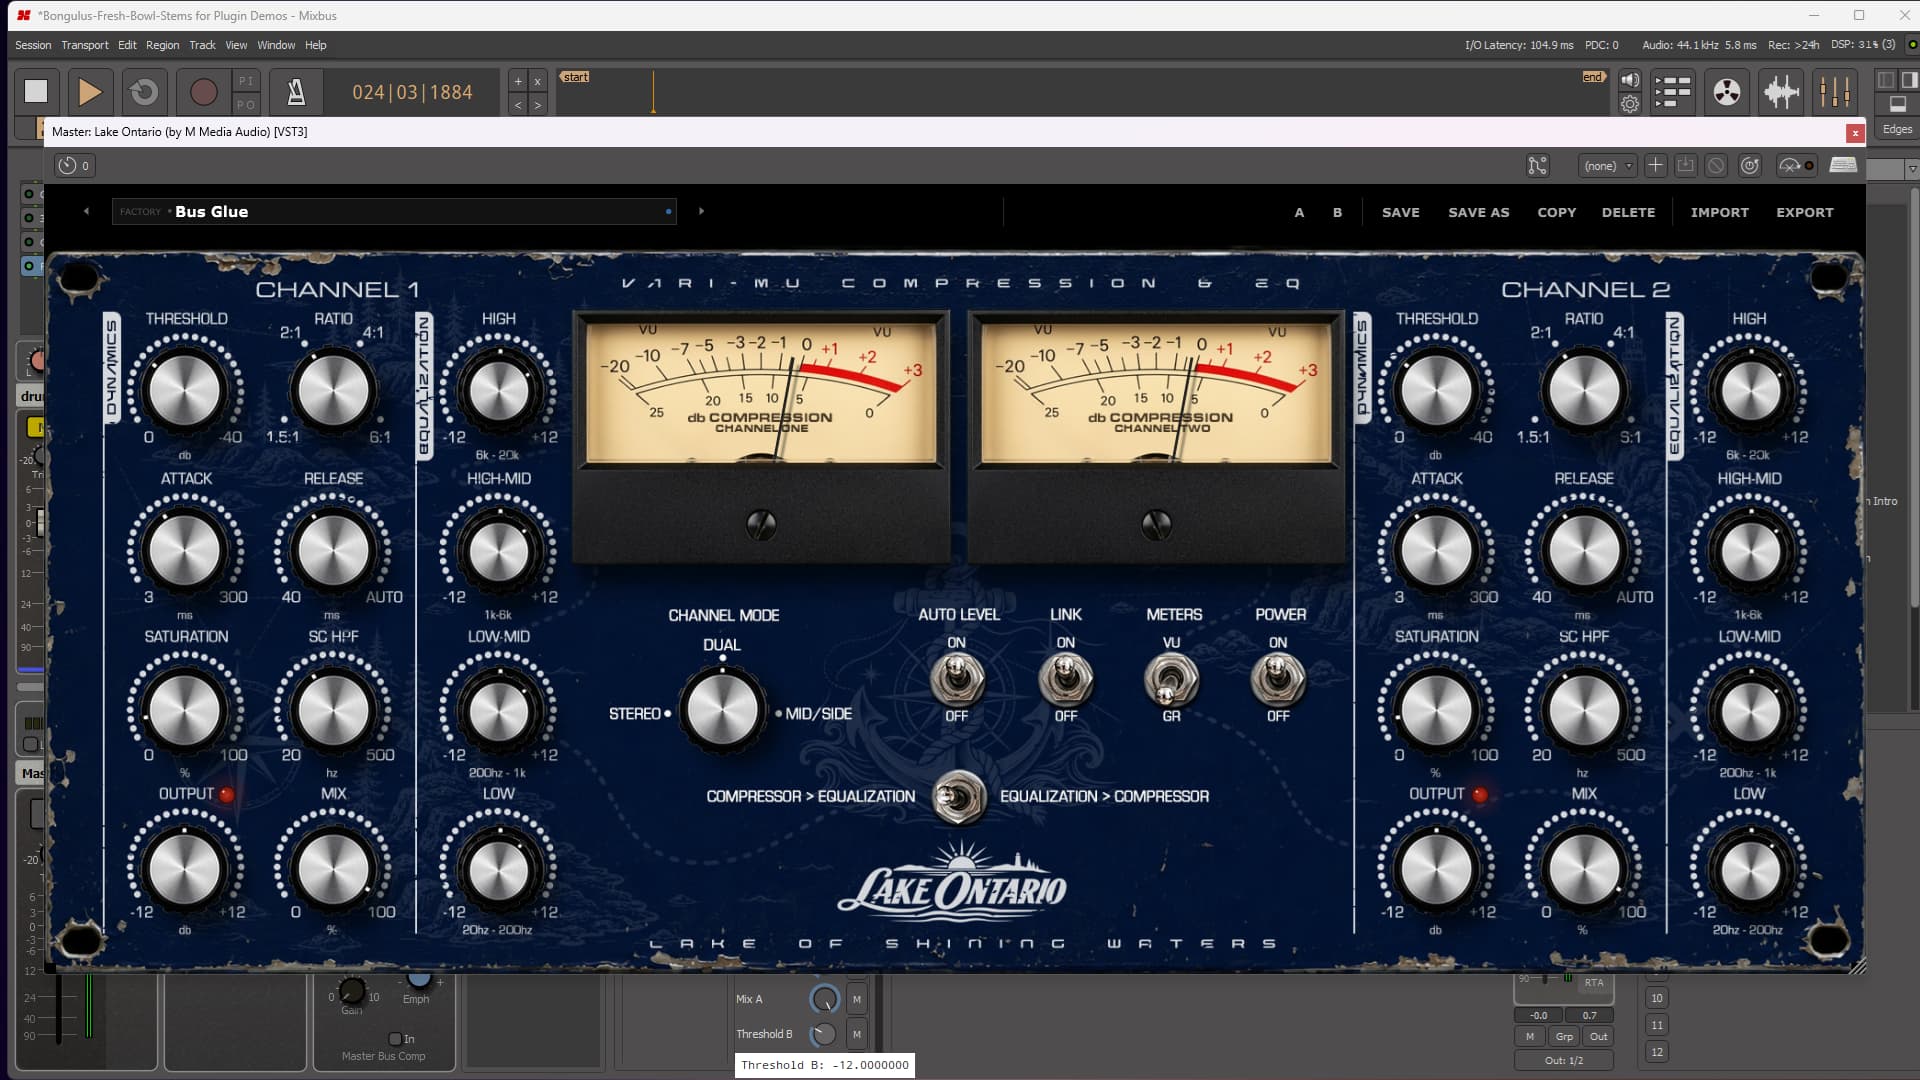Click the Out: 1/2 output button
The width and height of the screenshot is (1920, 1080).
pyautogui.click(x=1564, y=1060)
